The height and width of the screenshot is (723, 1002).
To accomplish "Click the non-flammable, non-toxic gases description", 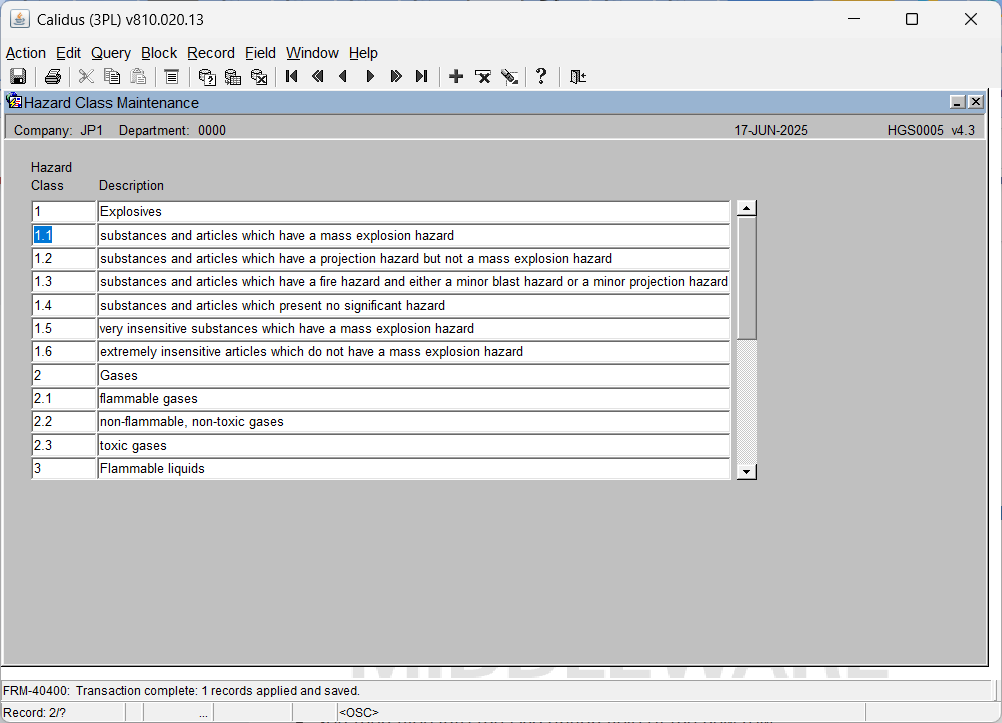I will tap(413, 422).
